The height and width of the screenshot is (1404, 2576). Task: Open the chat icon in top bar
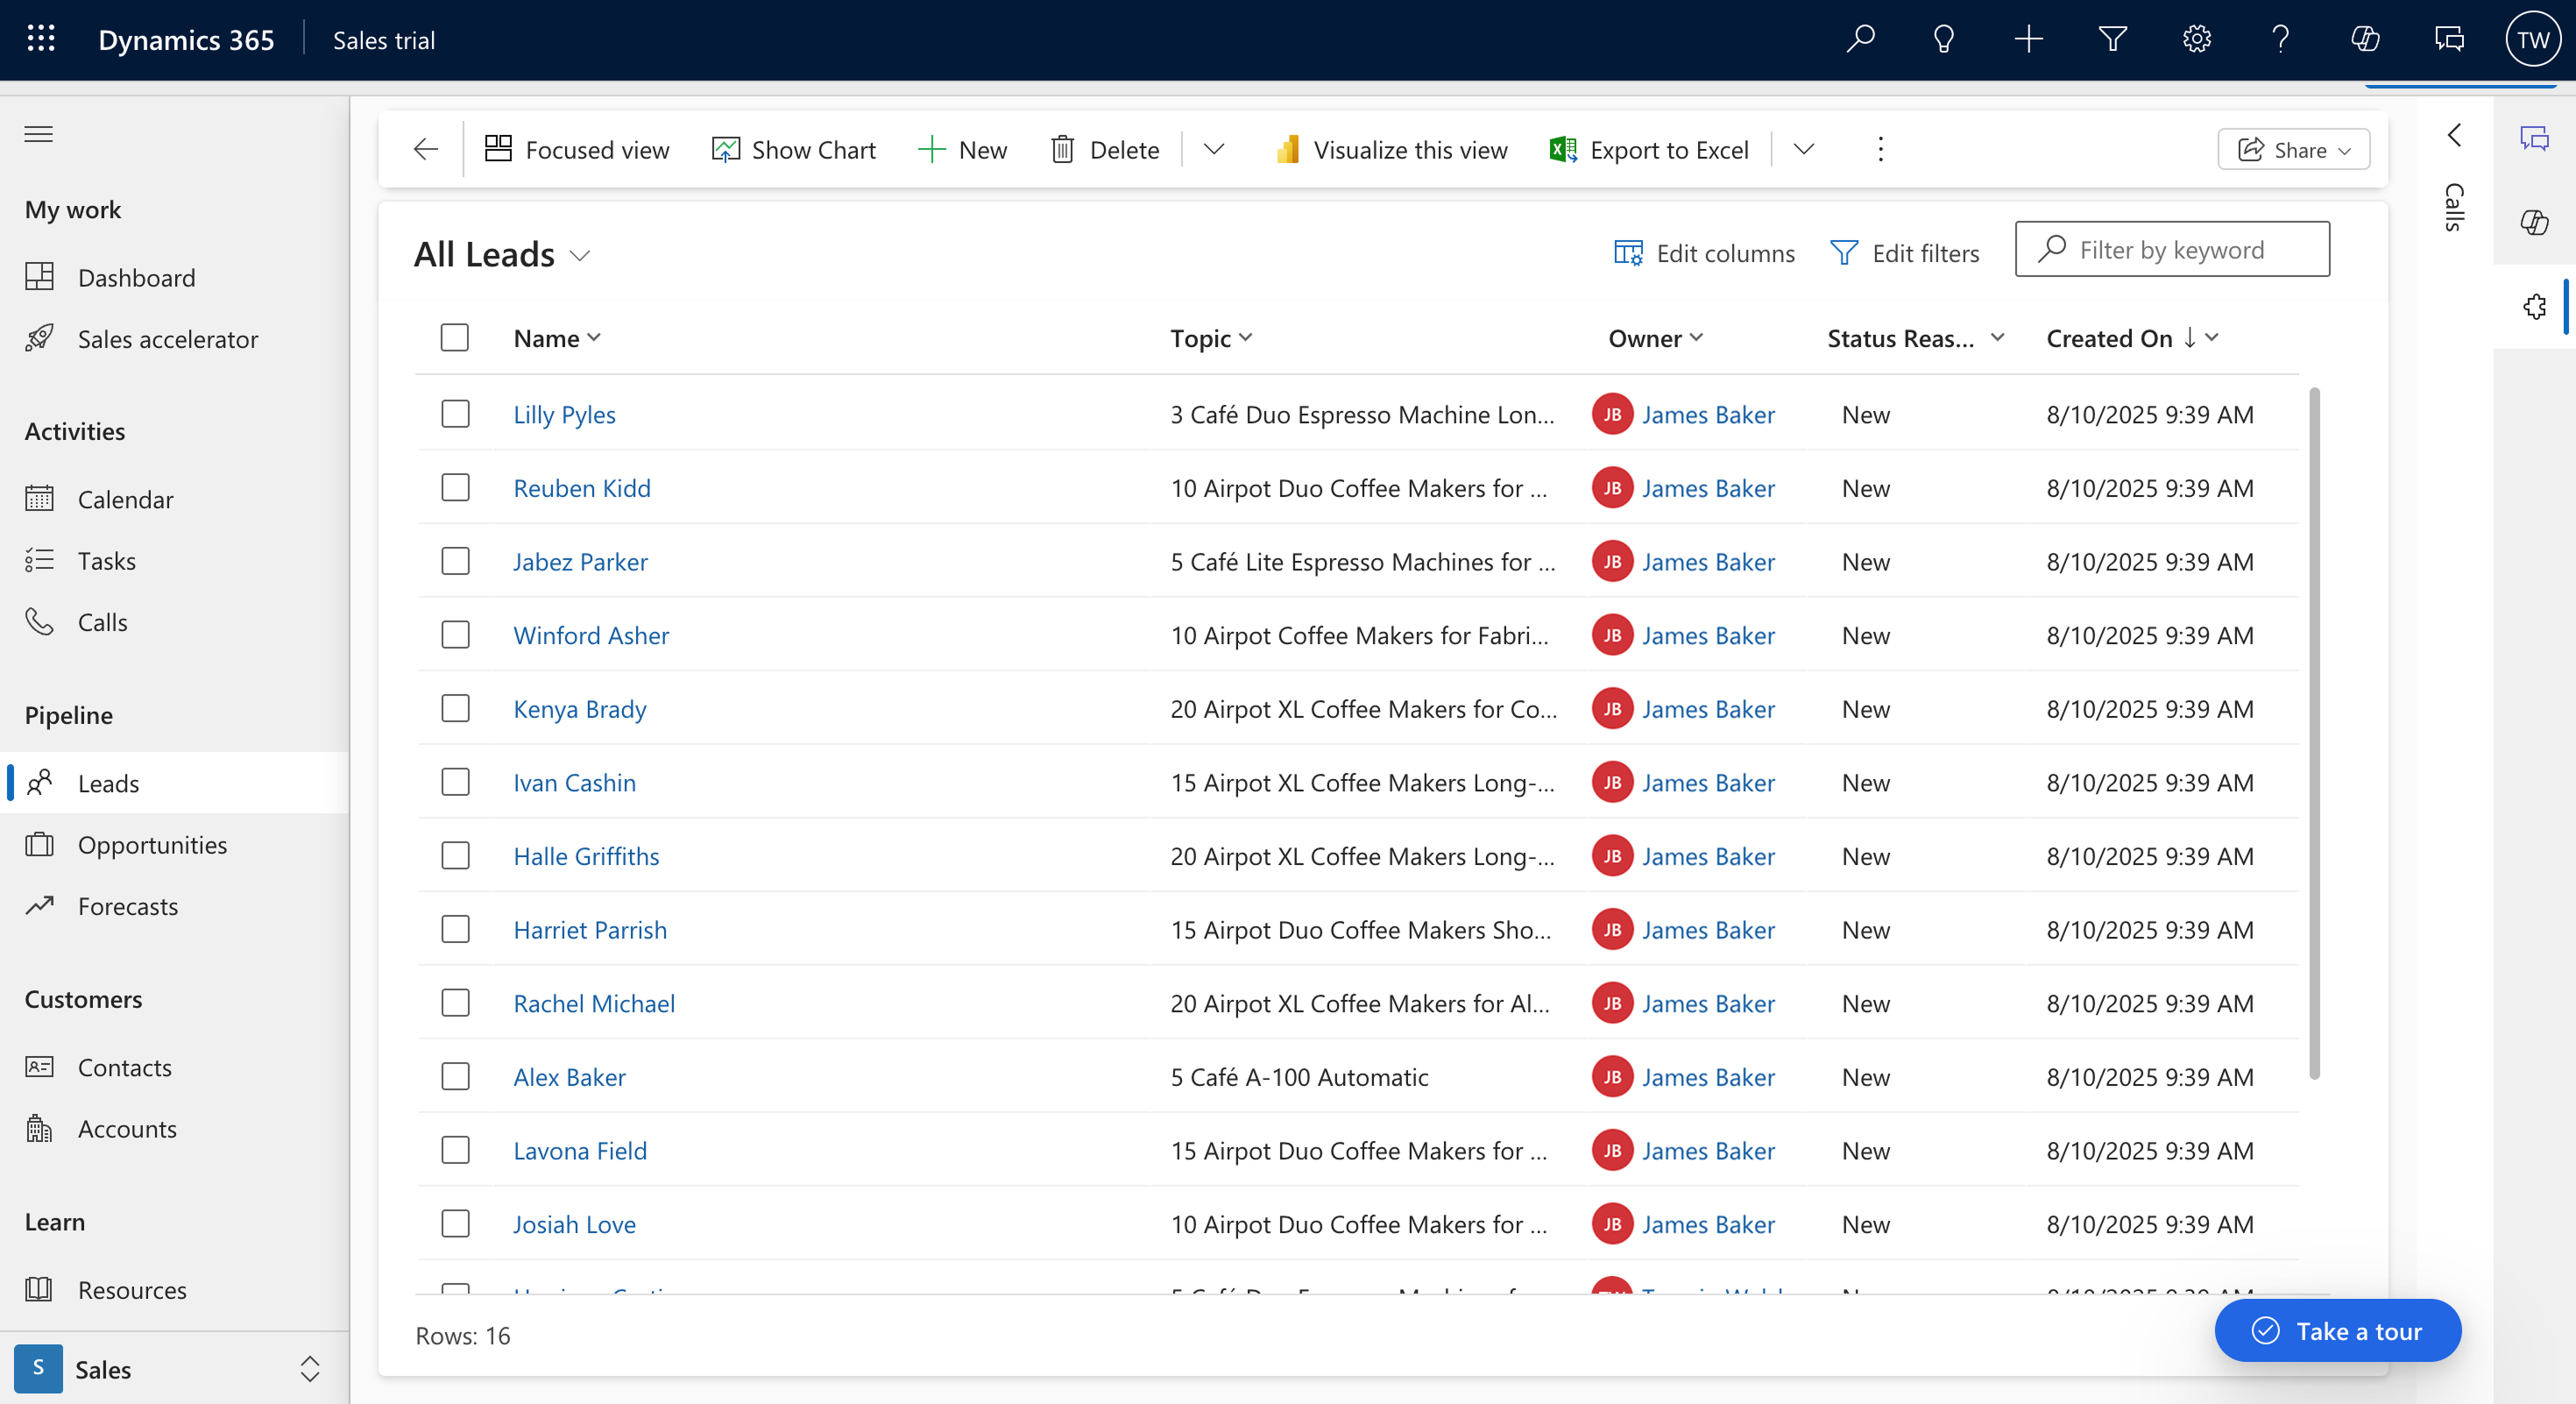[x=2449, y=39]
